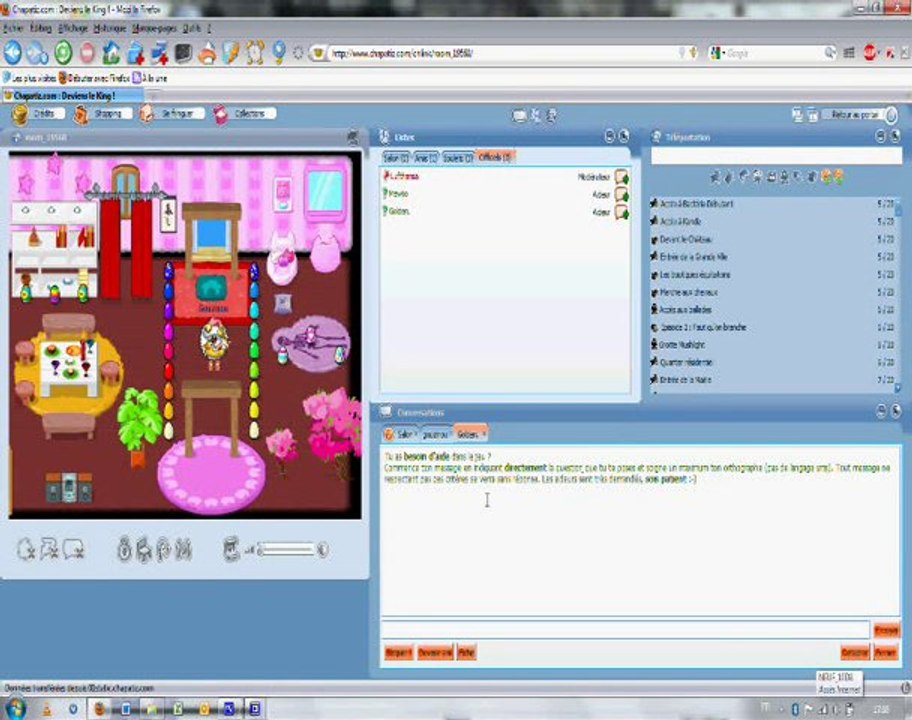Viewport: 912px width, 720px height.
Task: Click the orange Fiche button
Action: [466, 653]
